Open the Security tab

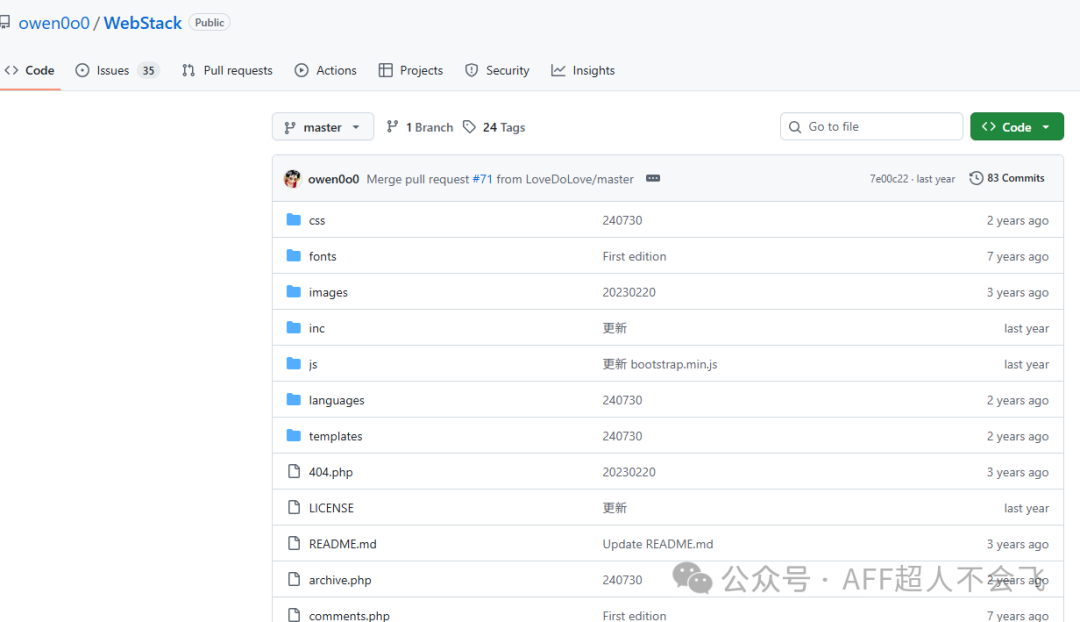click(x=497, y=70)
